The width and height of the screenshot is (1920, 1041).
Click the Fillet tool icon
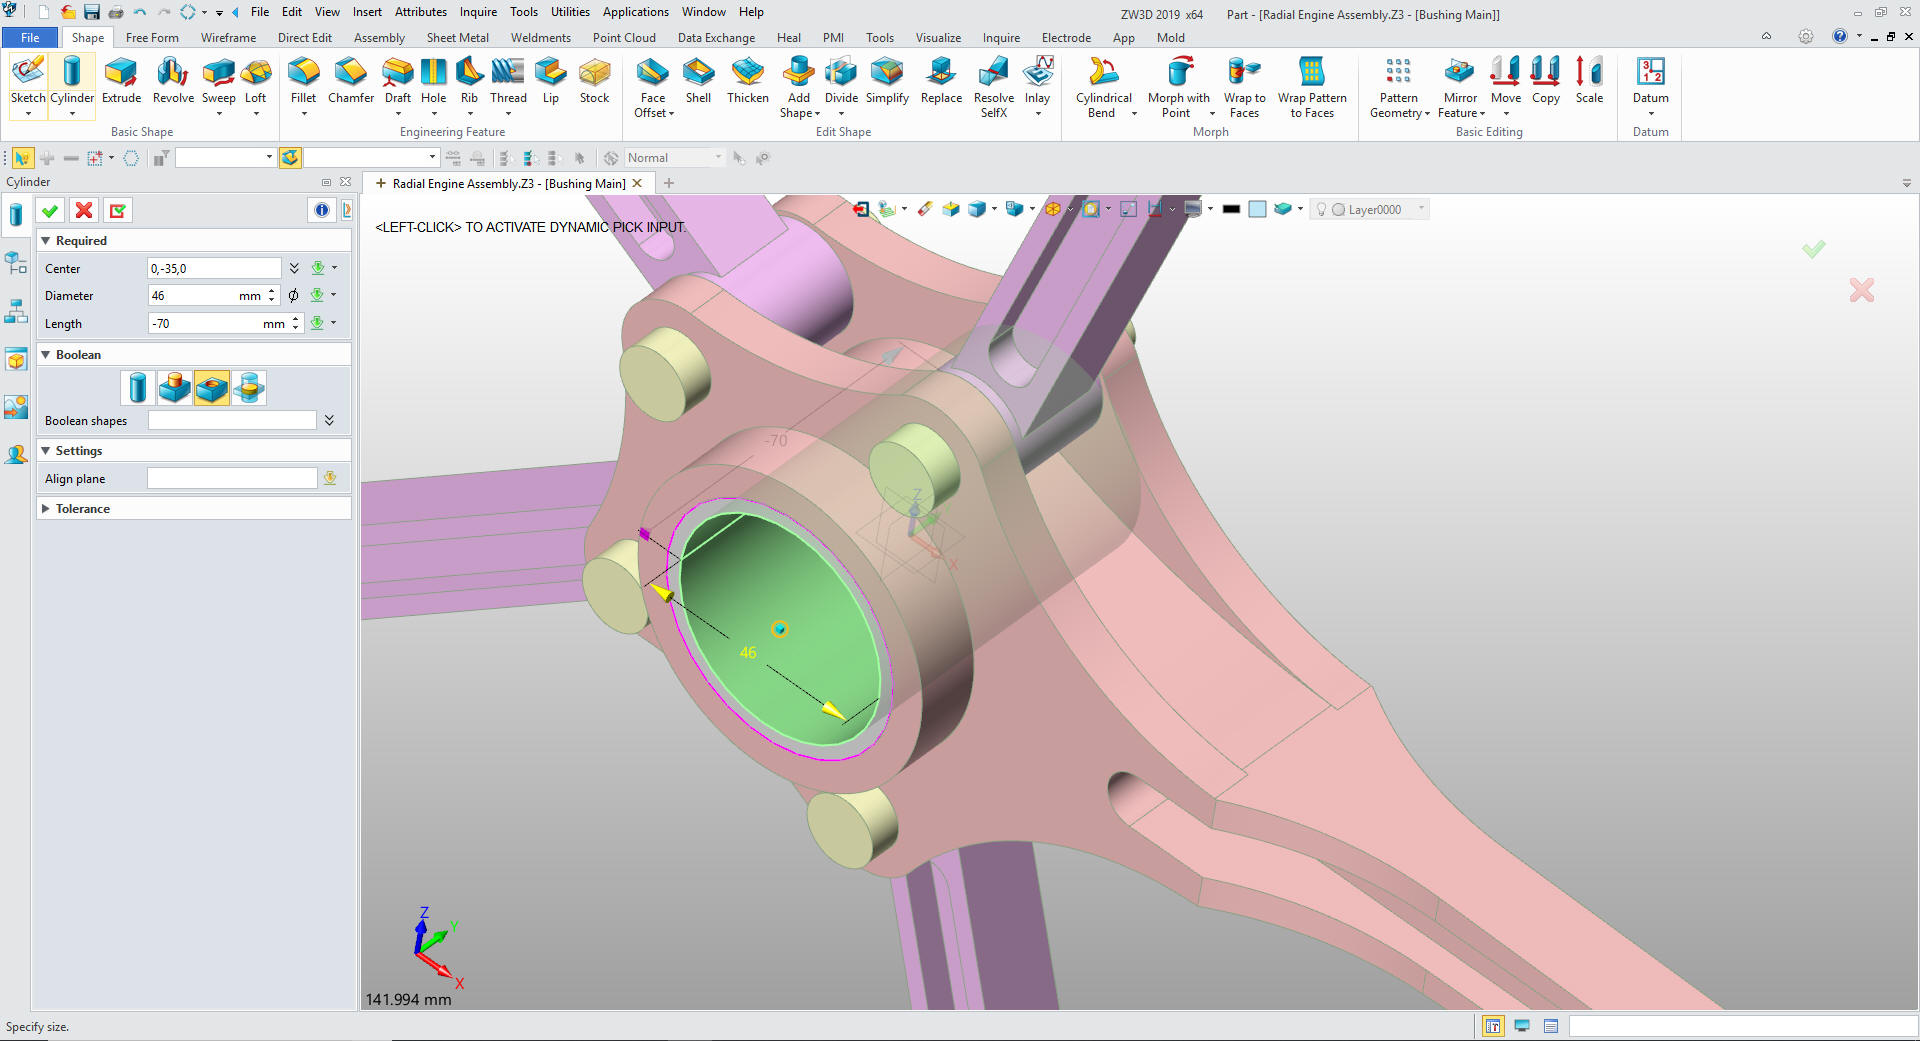tap(303, 72)
